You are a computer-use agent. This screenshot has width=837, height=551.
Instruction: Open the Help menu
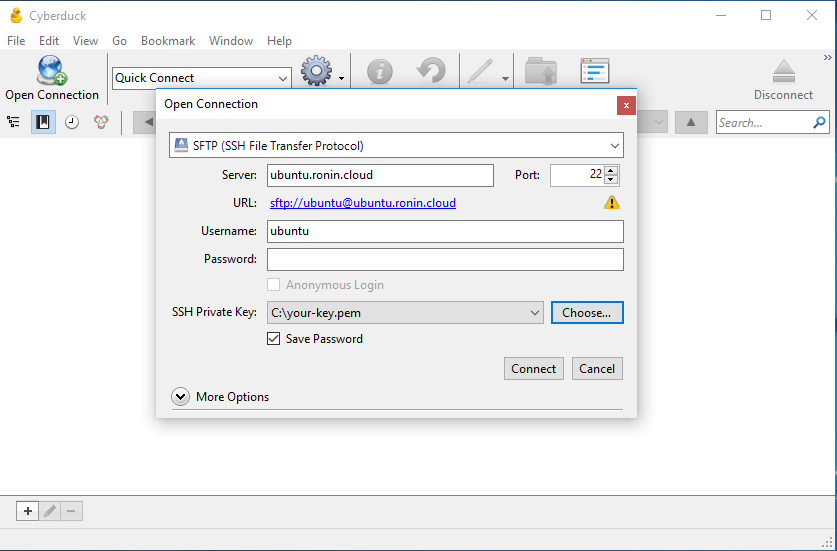(x=279, y=41)
